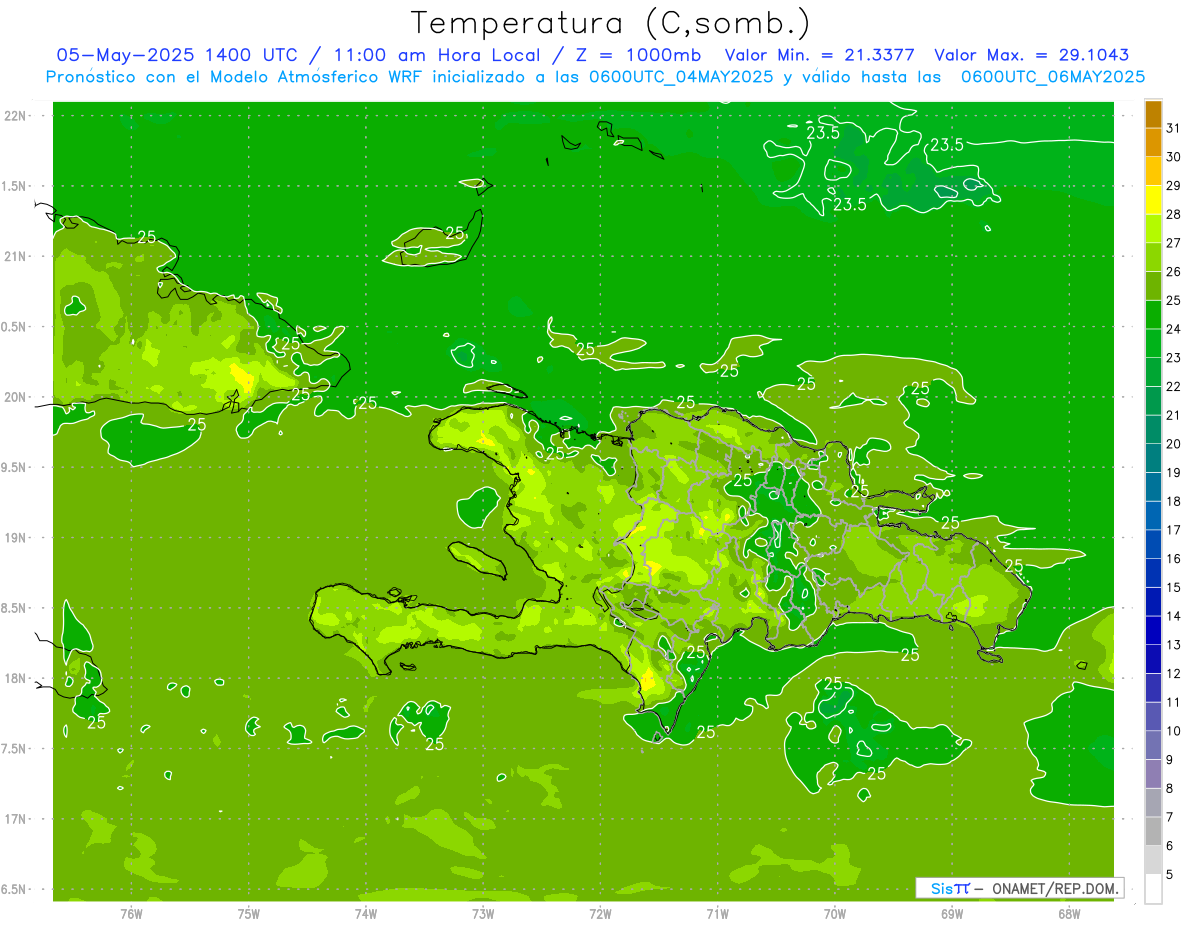This screenshot has height=927, width=1200.
Task: Click the 72W longitude axis label
Action: pyautogui.click(x=600, y=913)
